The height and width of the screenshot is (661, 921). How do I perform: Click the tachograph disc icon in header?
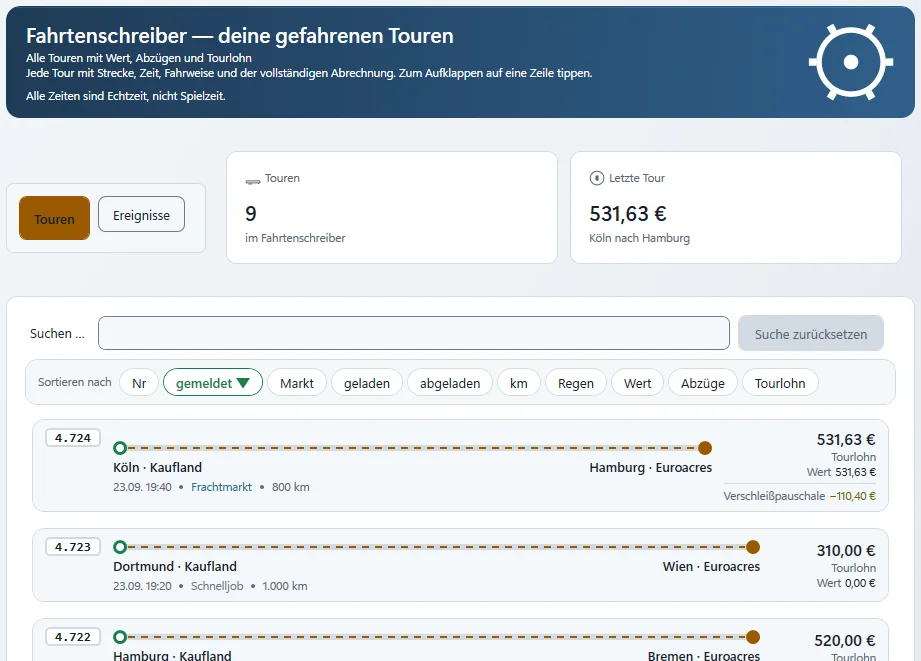pyautogui.click(x=851, y=62)
